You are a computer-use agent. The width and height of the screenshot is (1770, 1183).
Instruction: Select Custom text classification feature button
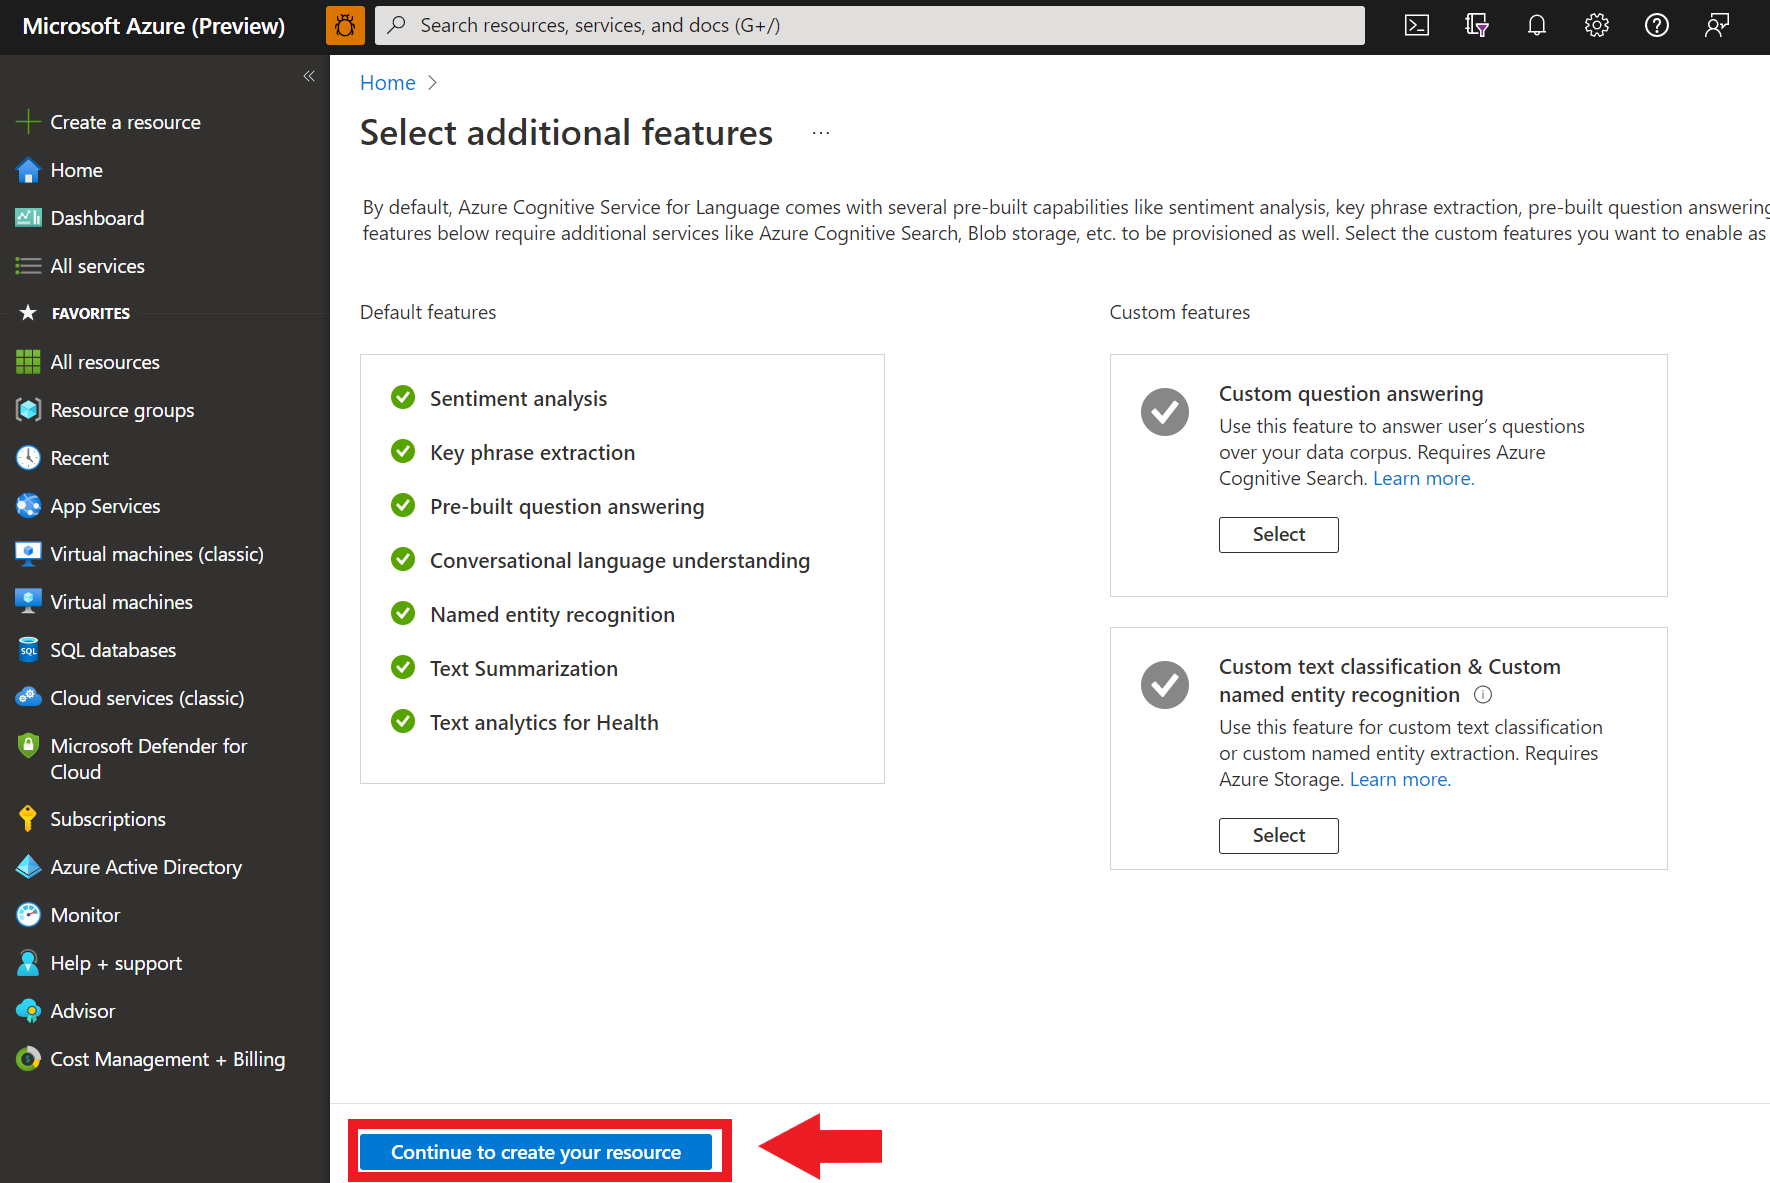[x=1279, y=836]
